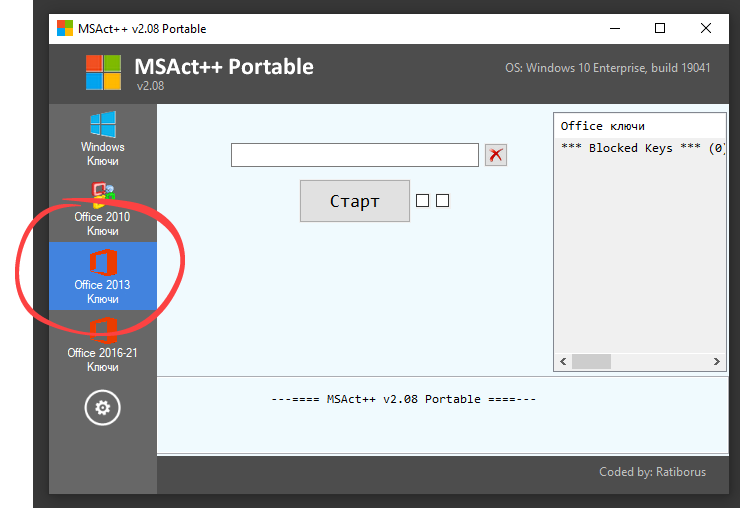
Task: Clear the key field with red X
Action: coord(496,155)
